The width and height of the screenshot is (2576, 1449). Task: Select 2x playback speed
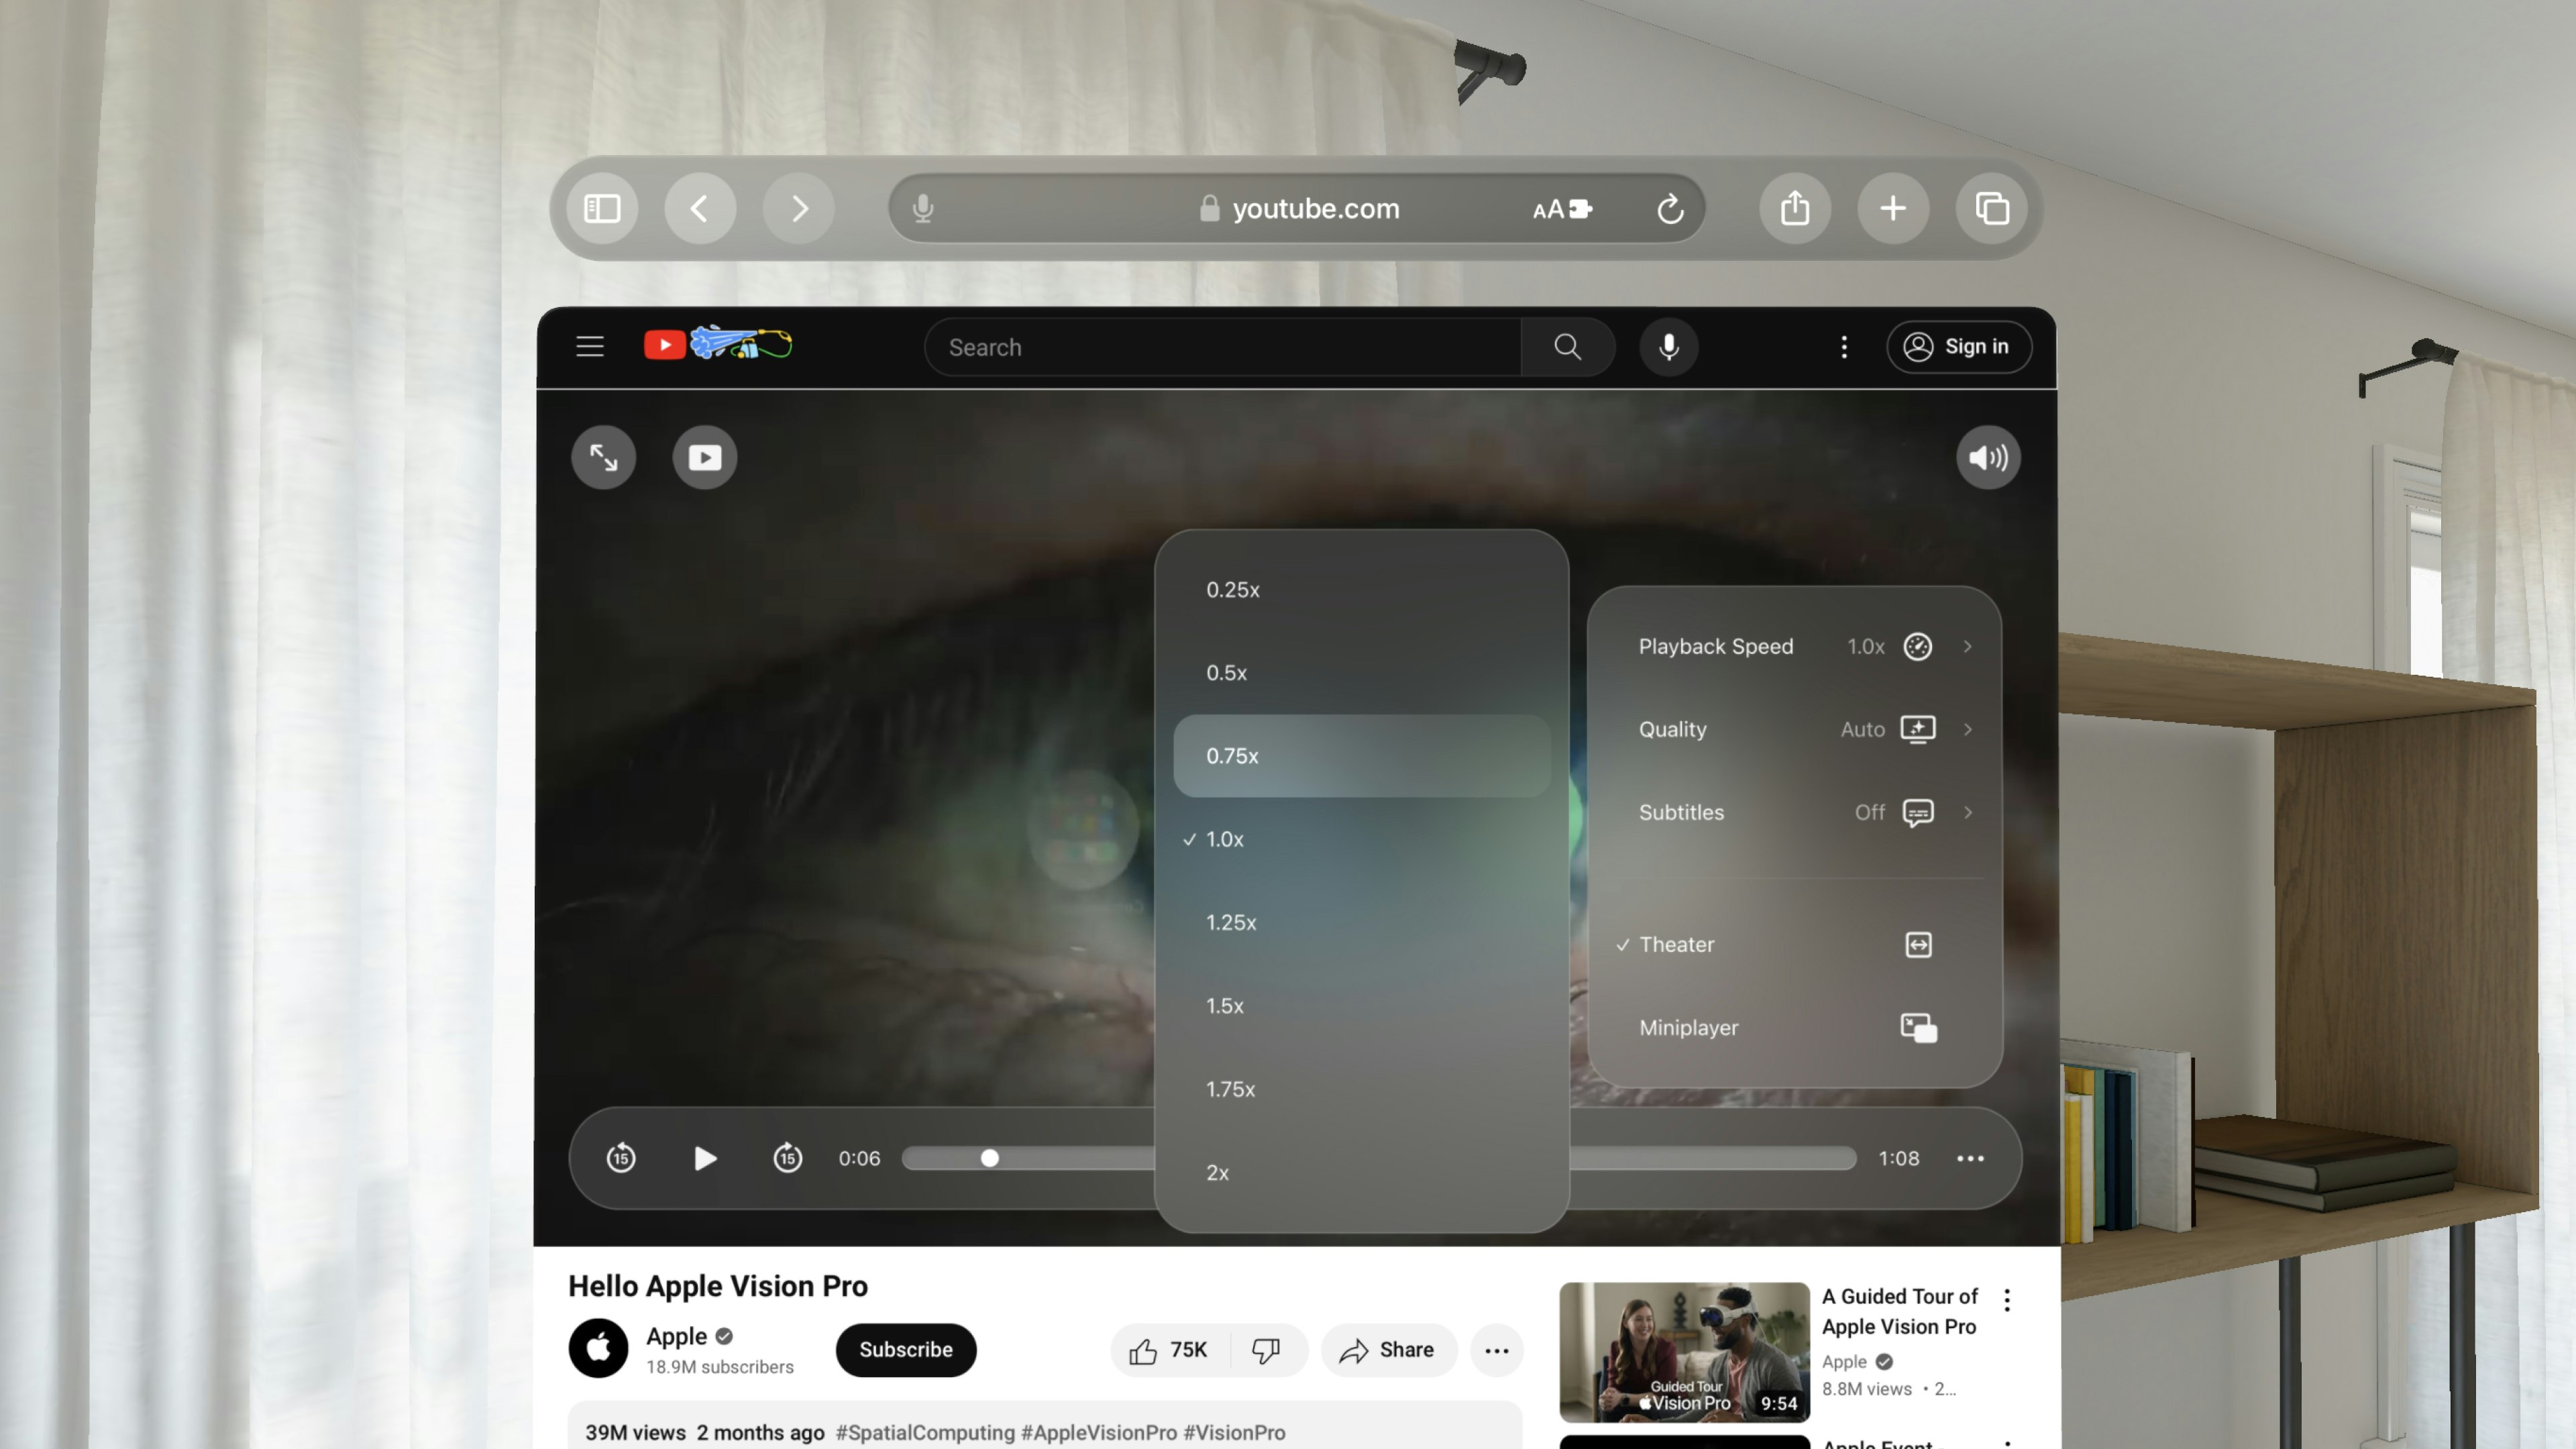(x=1361, y=1172)
